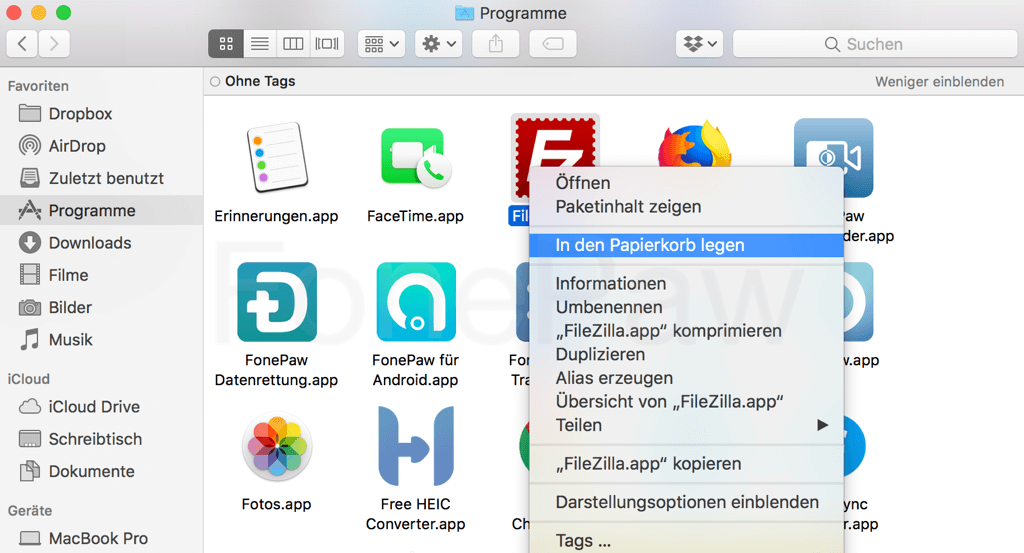Expand the Teilen submenu
This screenshot has height=553, width=1024.
point(686,425)
